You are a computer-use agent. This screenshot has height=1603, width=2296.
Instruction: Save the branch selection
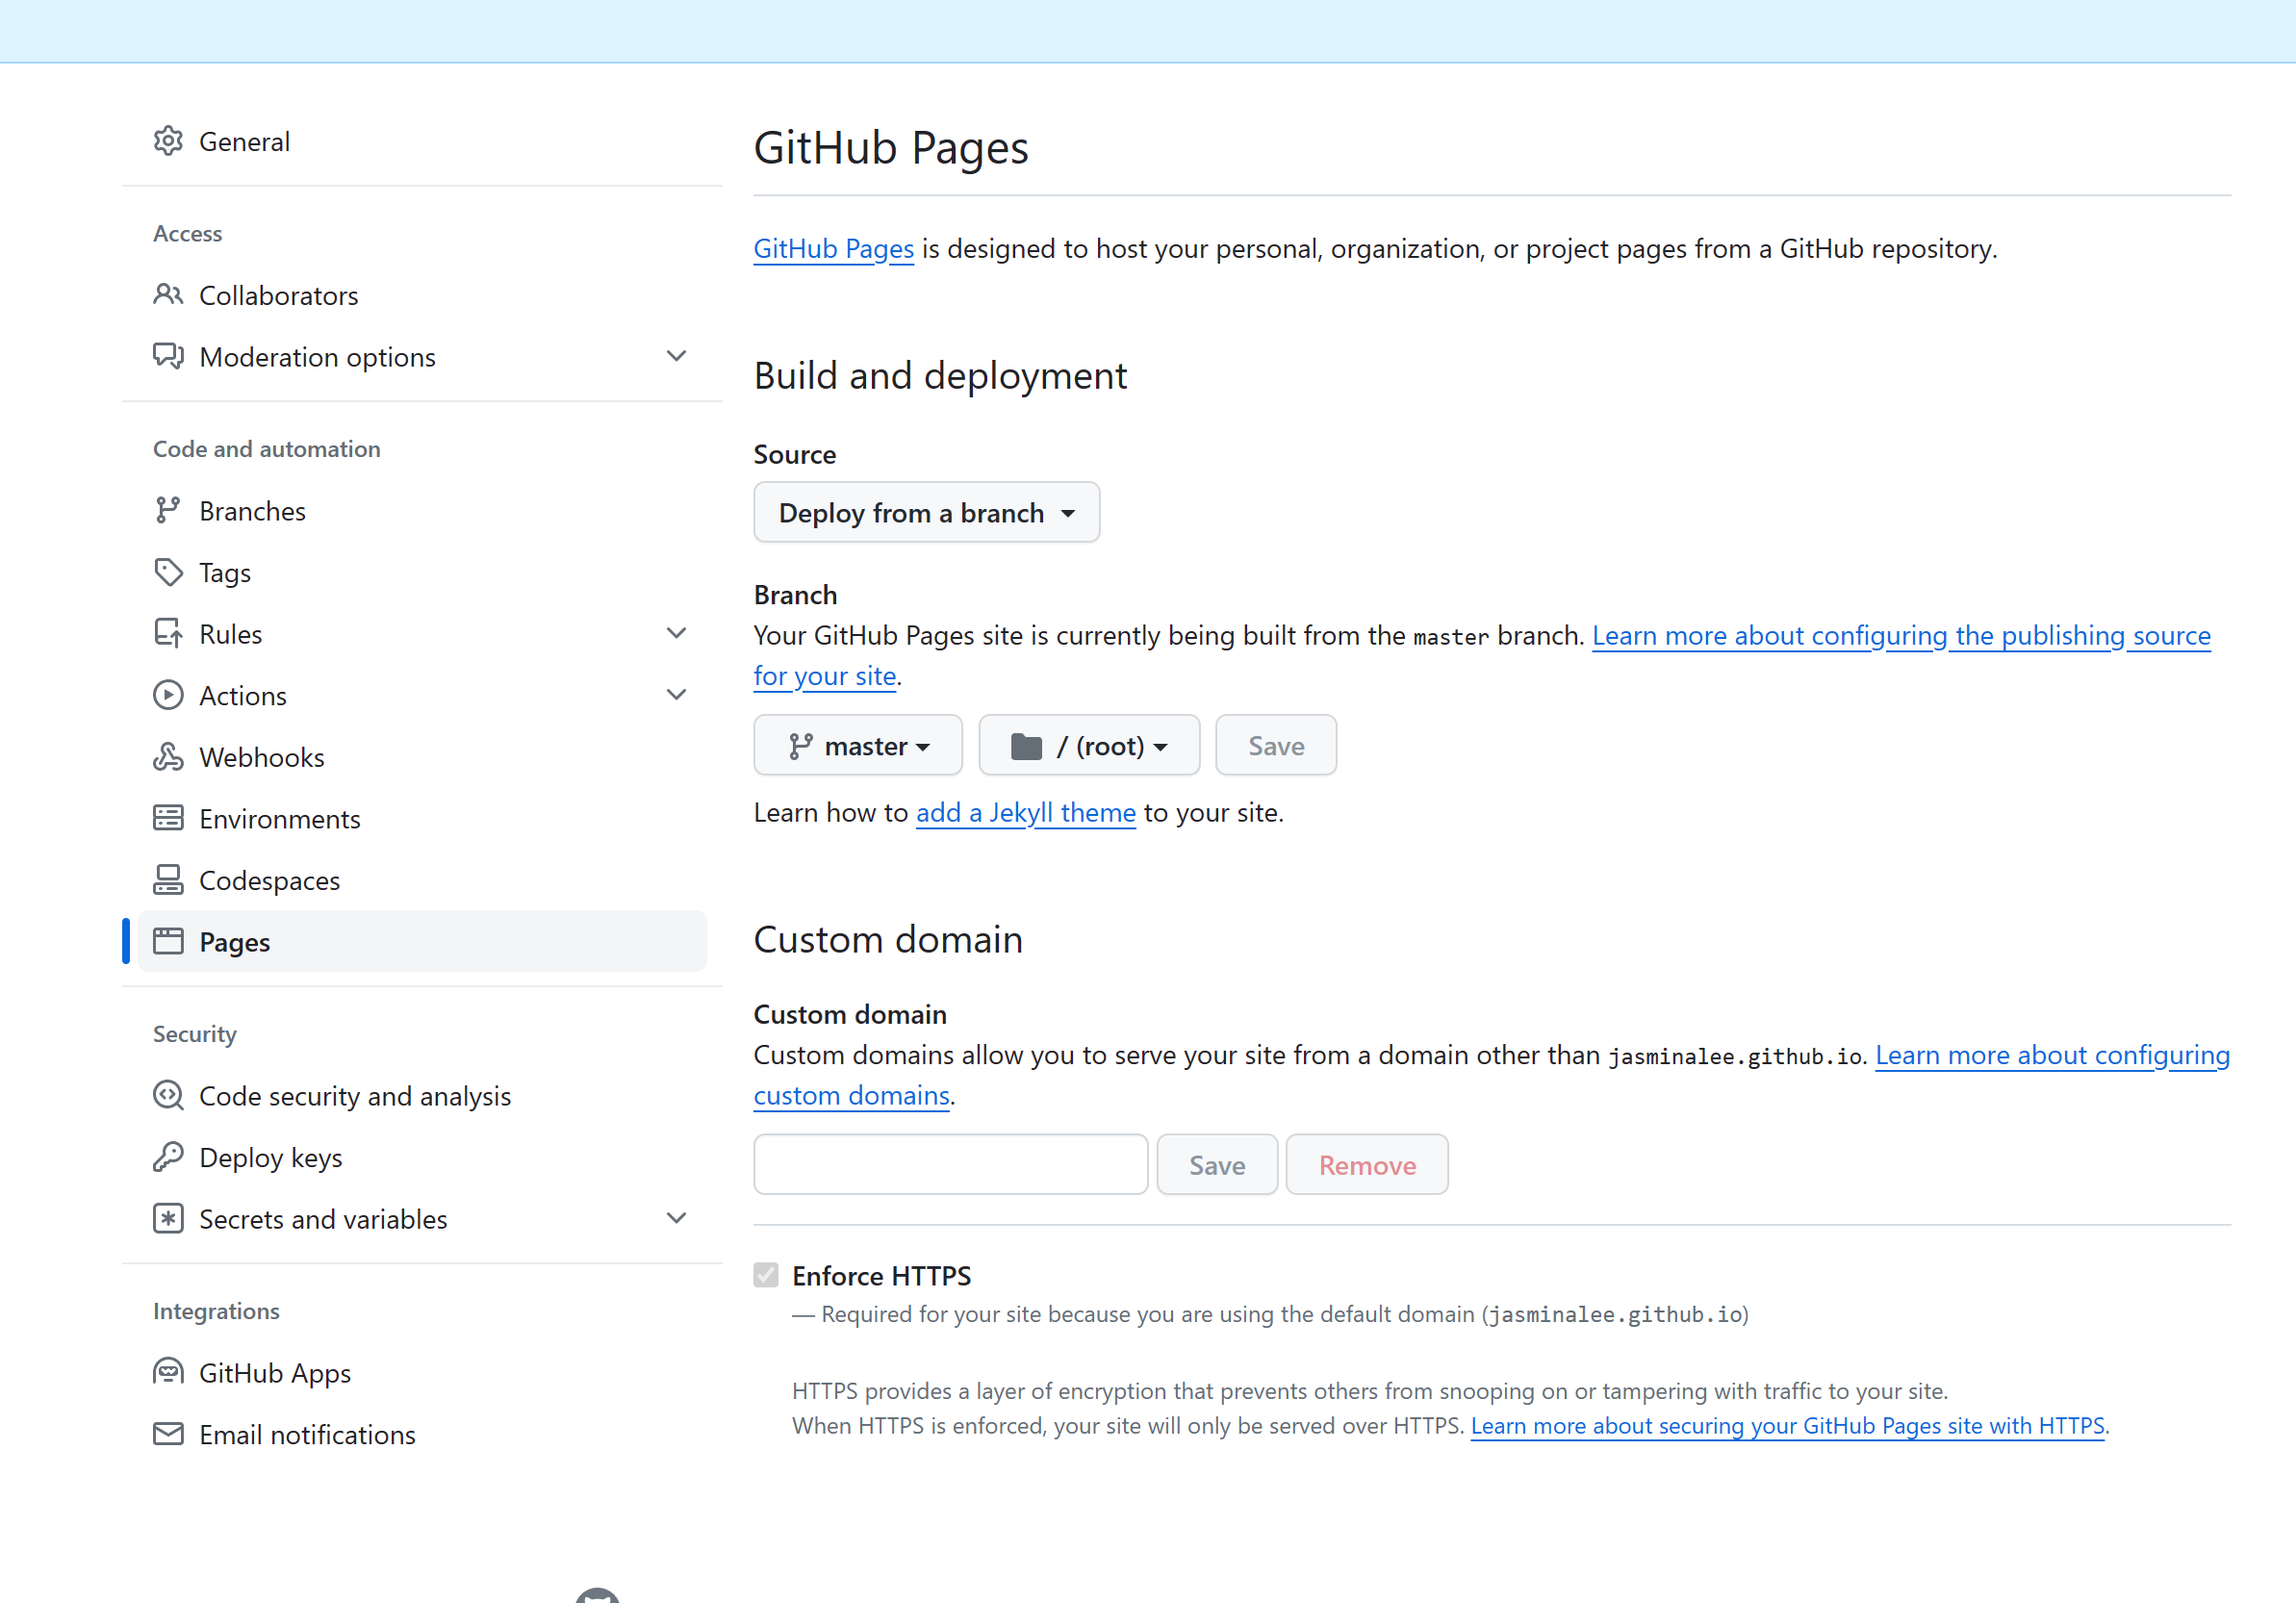1276,746
